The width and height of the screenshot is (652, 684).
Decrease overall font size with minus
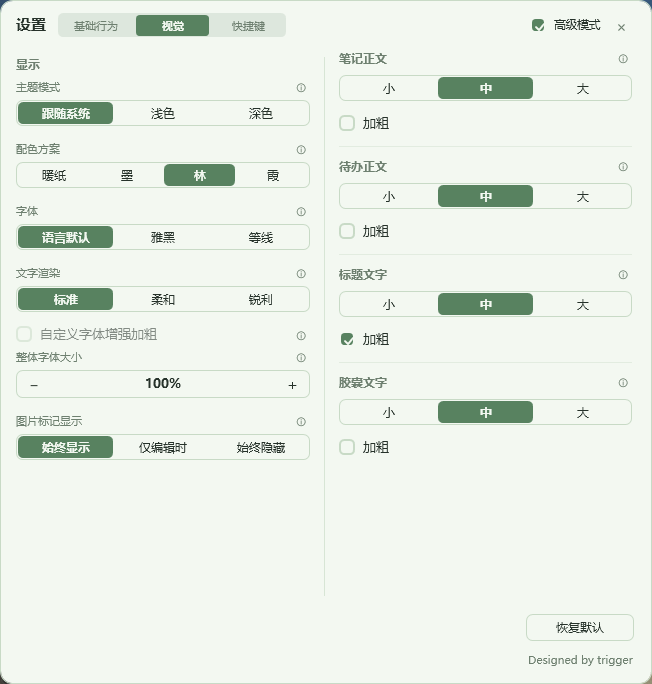(x=34, y=385)
